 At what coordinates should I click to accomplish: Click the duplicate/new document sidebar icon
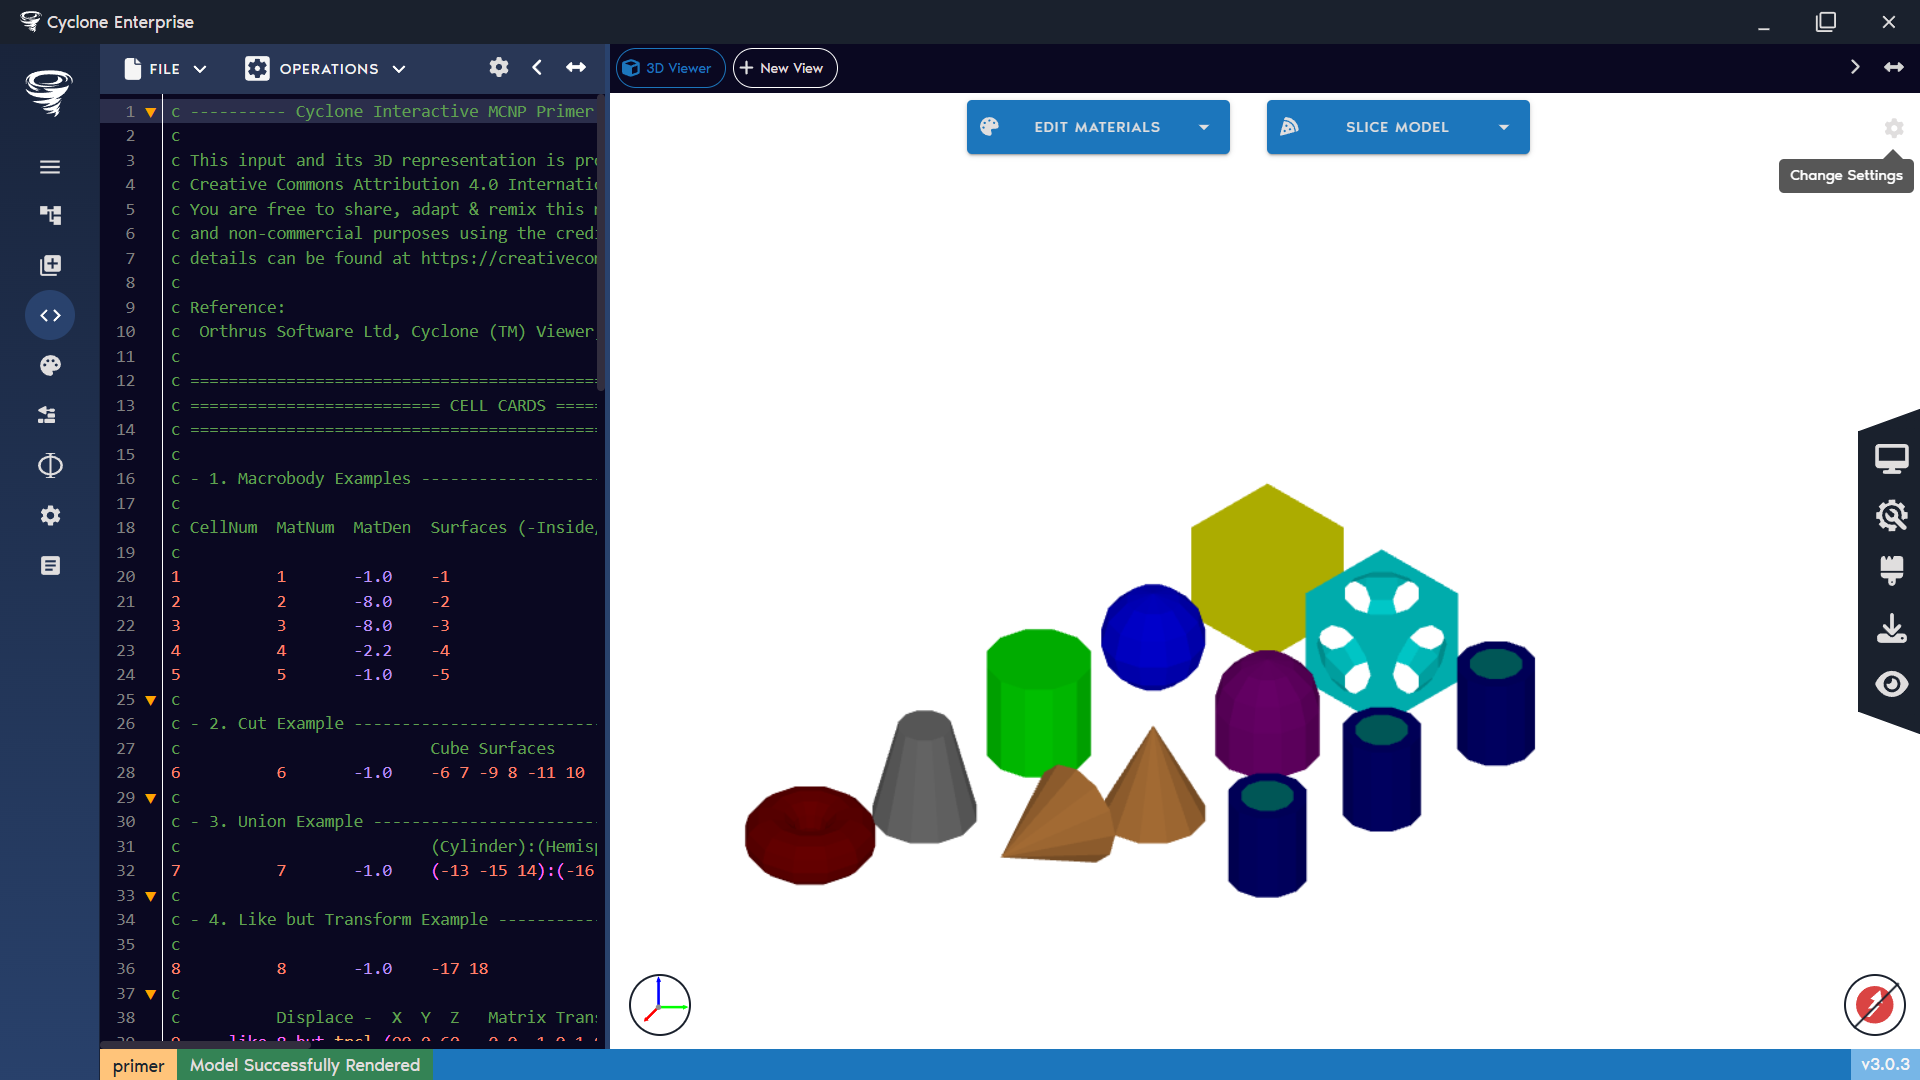coord(50,265)
